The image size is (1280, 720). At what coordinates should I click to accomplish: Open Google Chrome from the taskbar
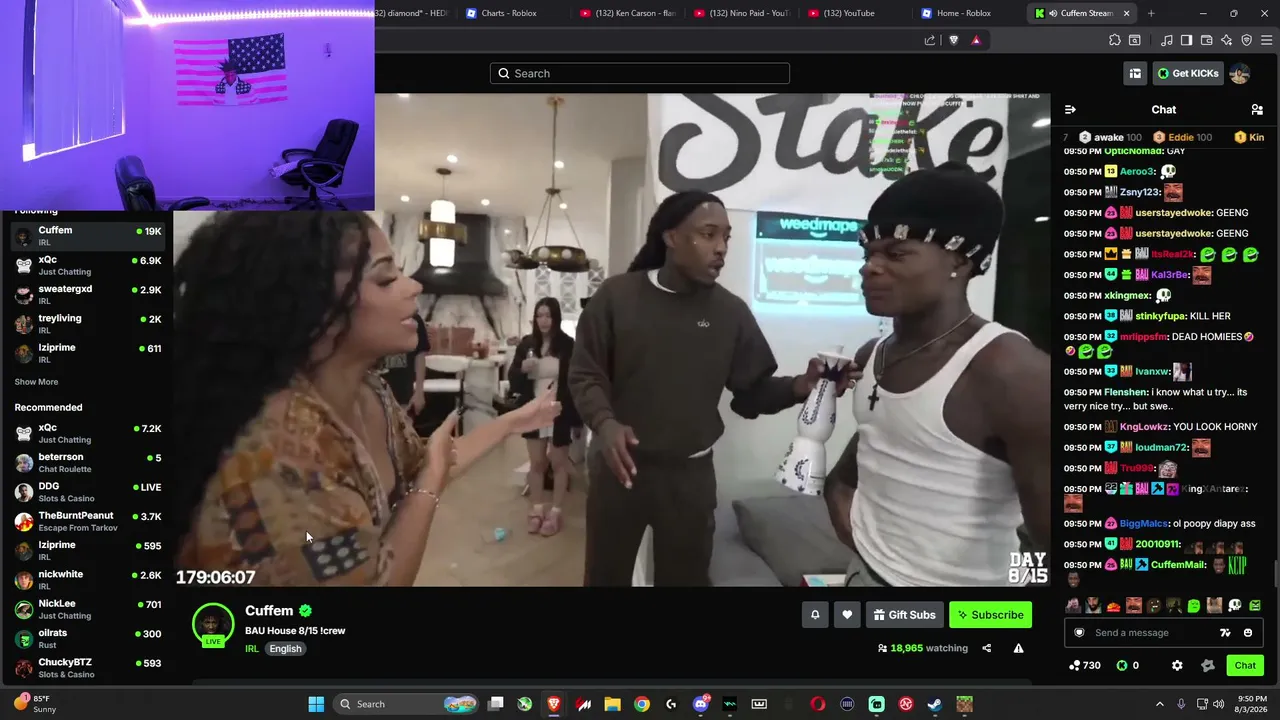642,704
